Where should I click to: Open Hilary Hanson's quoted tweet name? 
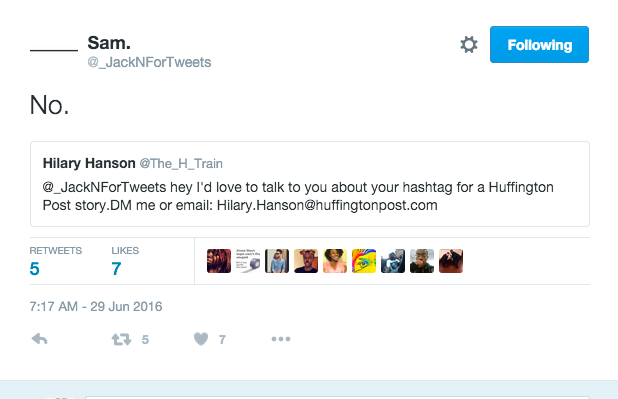(x=89, y=163)
